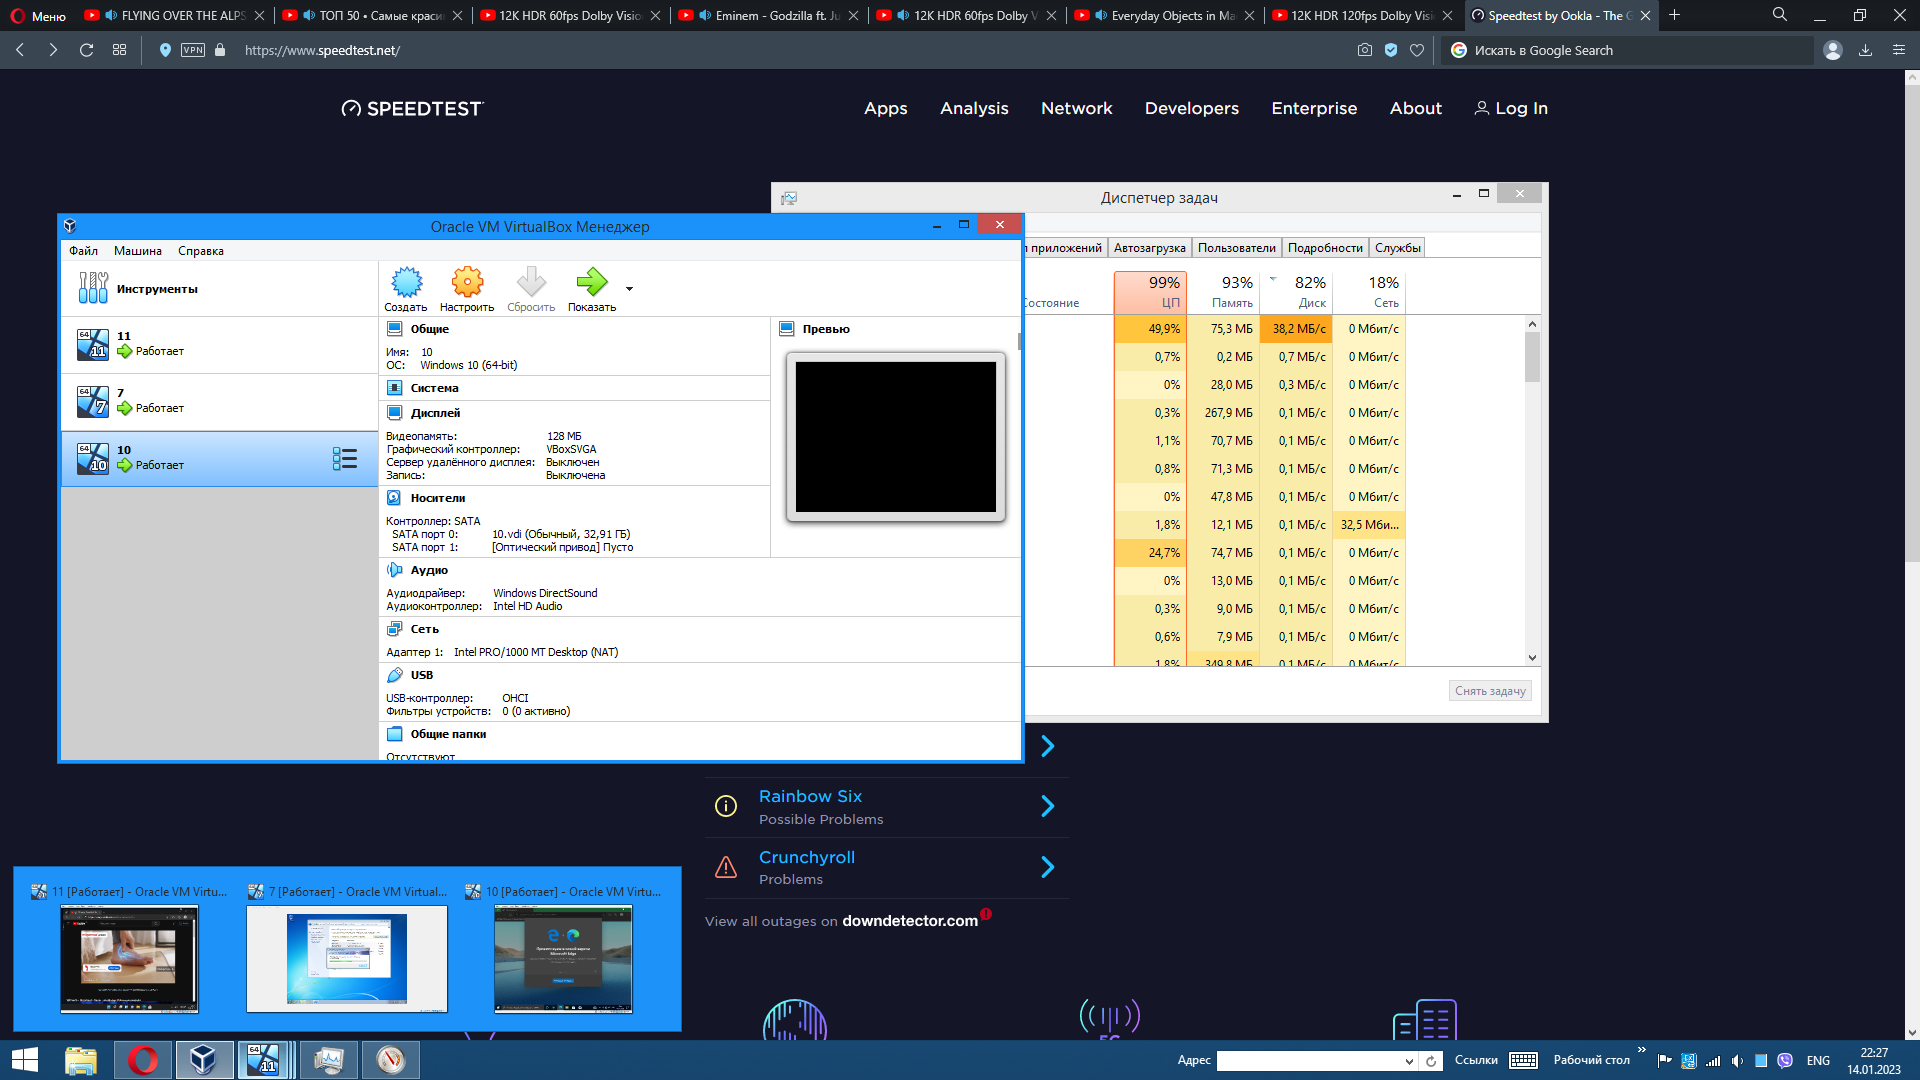Switch to Службы tab in Task Manager

1397,248
